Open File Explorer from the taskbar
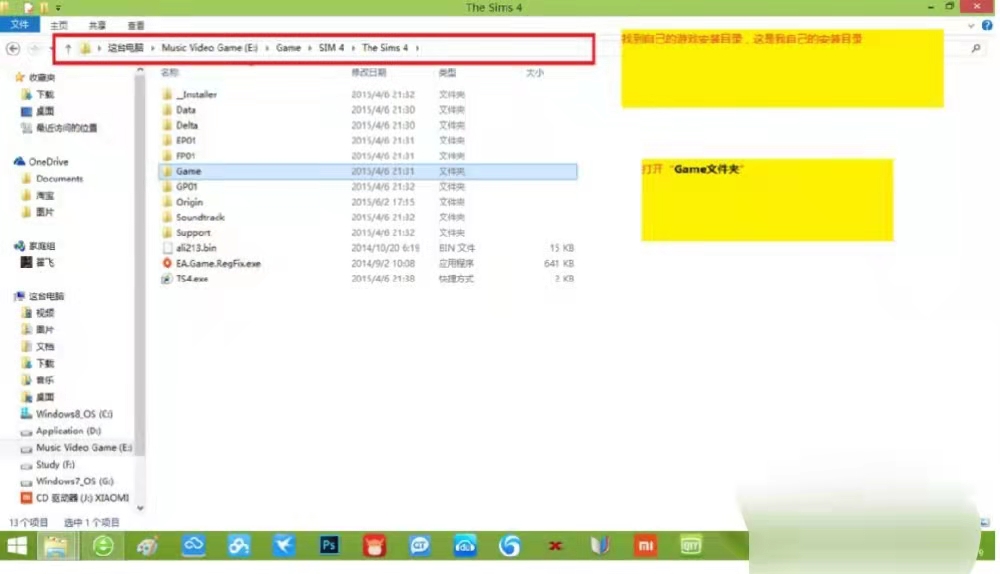 [57, 547]
